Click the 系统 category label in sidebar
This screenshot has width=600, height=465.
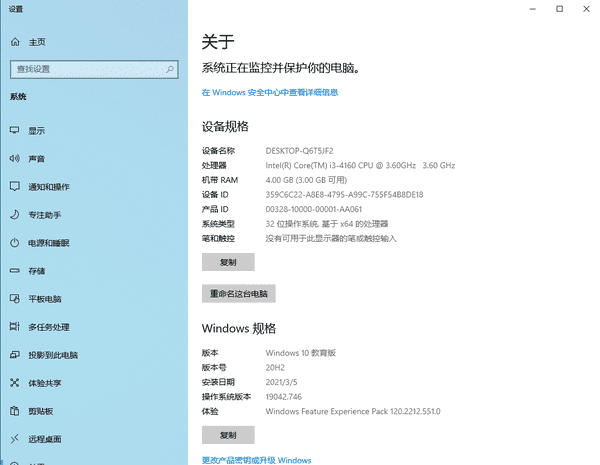(18, 96)
